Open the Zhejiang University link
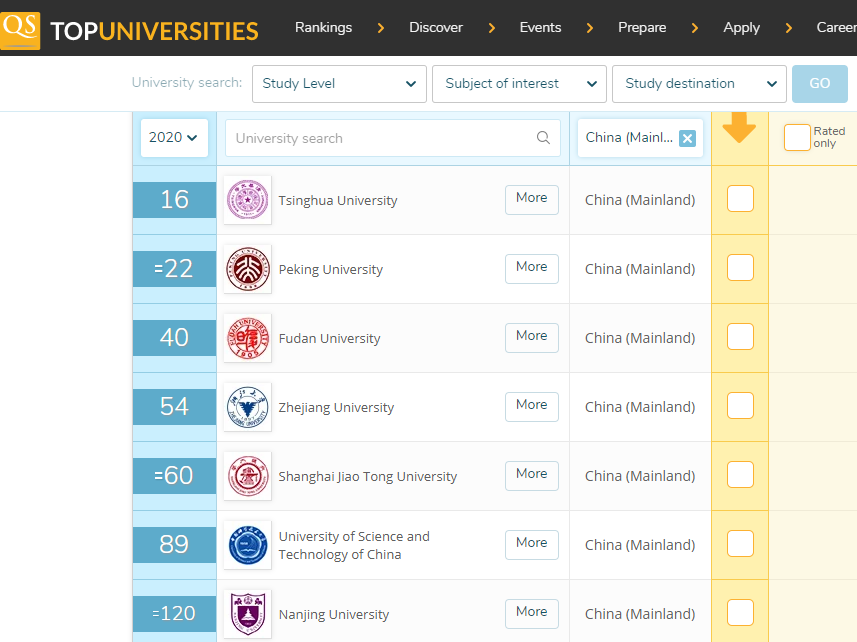 tap(336, 408)
